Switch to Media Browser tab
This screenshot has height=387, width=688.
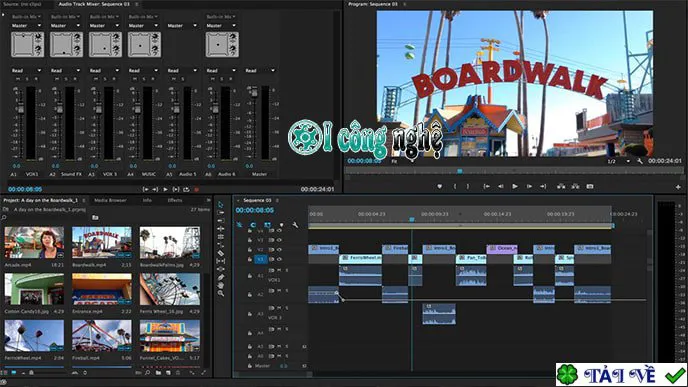pos(110,200)
